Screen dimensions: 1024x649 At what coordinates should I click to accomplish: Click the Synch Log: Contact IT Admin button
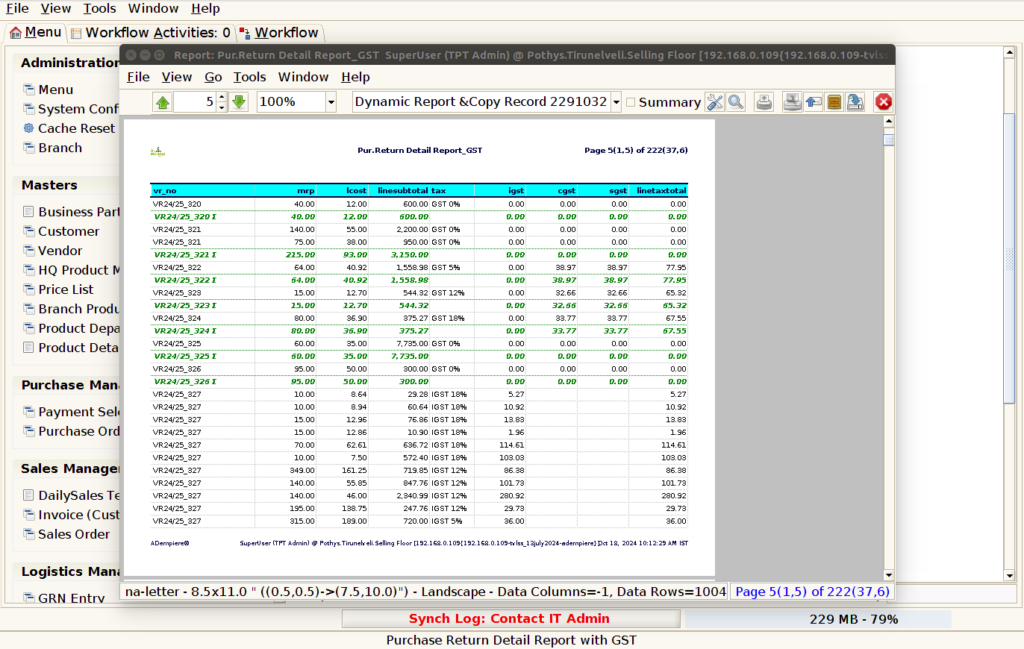(x=510, y=618)
